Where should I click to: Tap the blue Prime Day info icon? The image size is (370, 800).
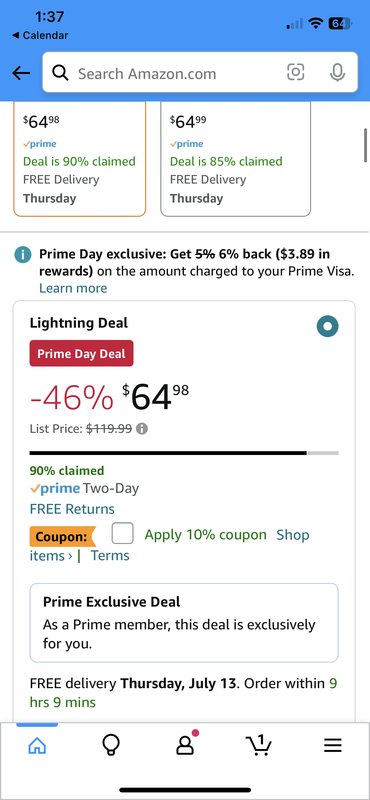tap(22, 255)
